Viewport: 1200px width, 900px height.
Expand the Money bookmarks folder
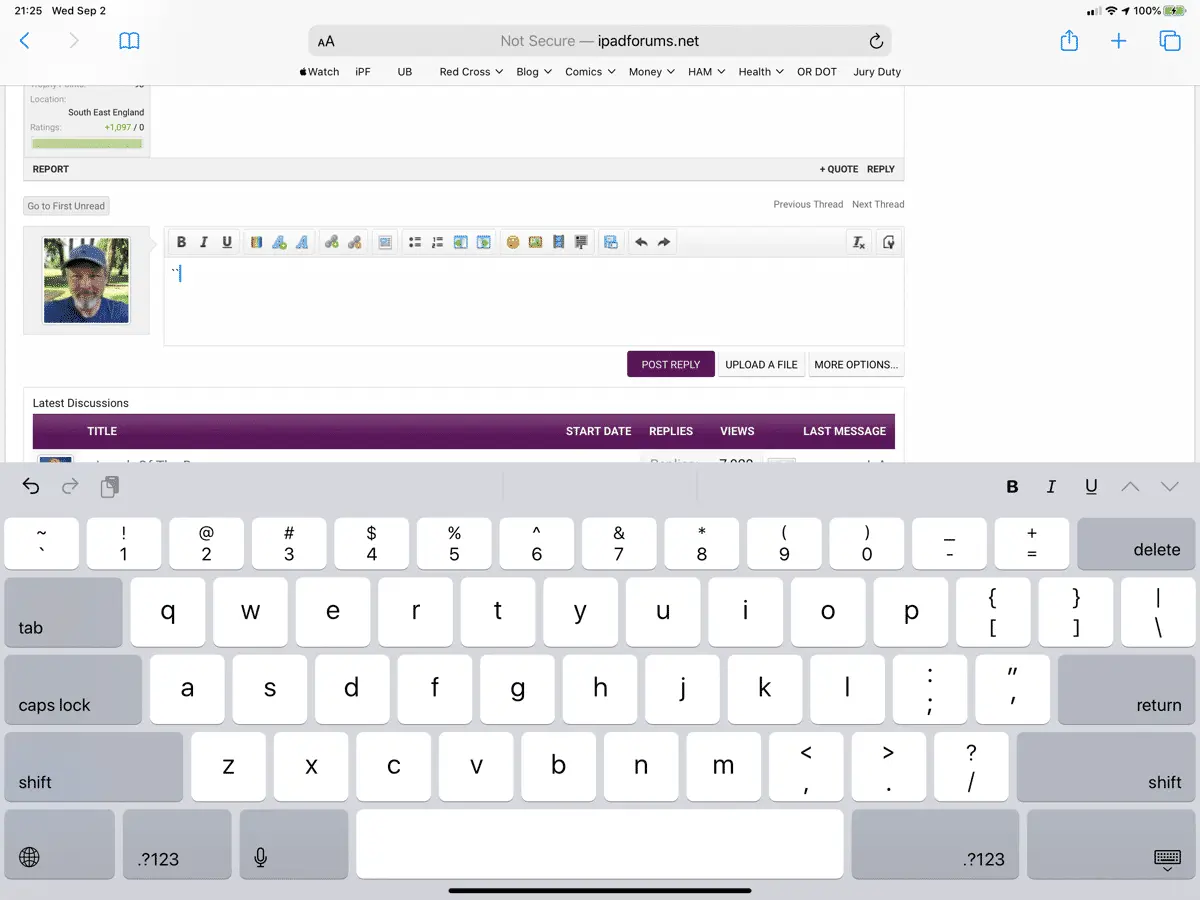(651, 72)
